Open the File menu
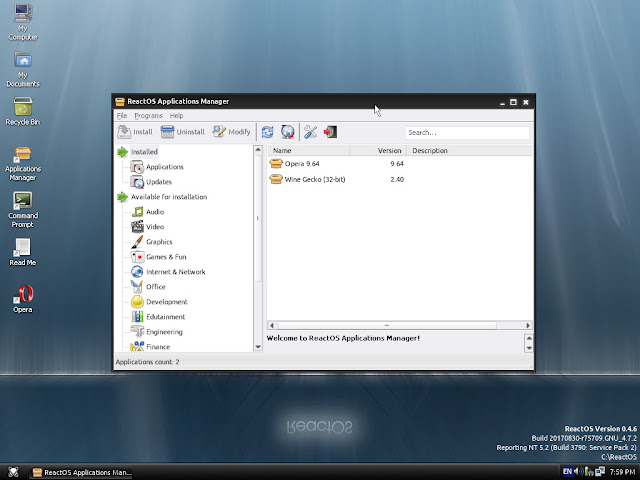The image size is (640, 480). tap(122, 116)
